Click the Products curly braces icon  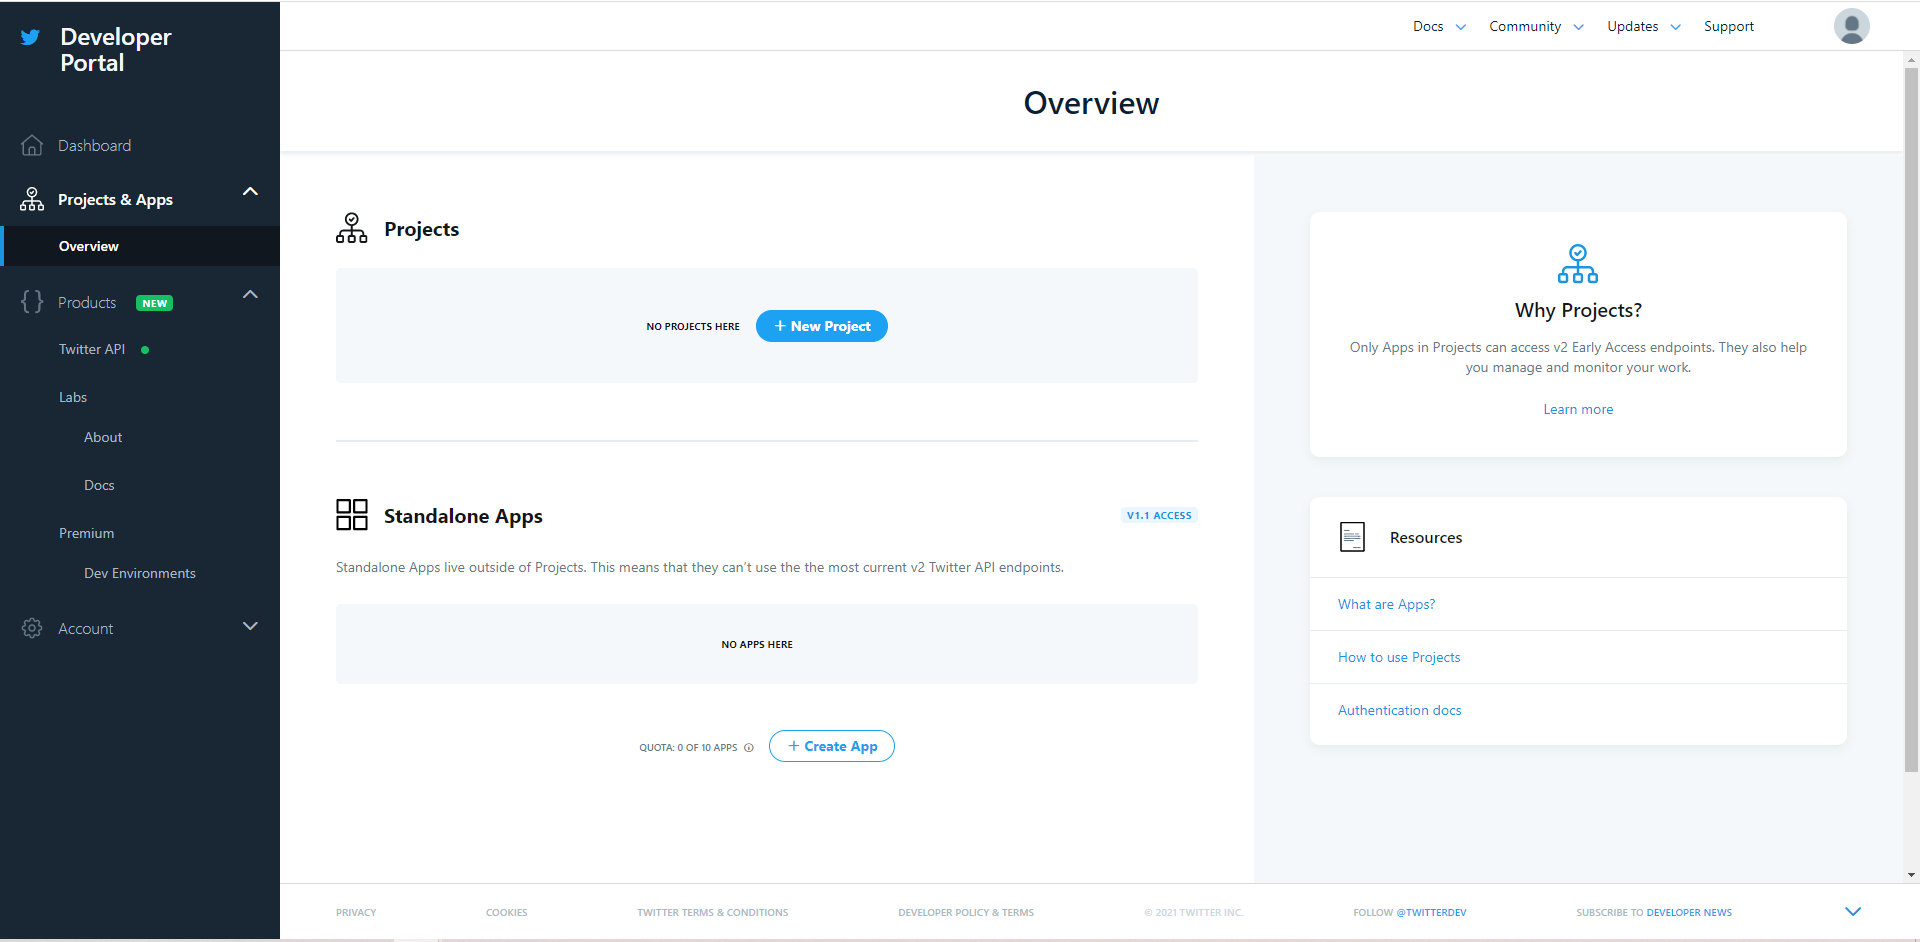32,302
